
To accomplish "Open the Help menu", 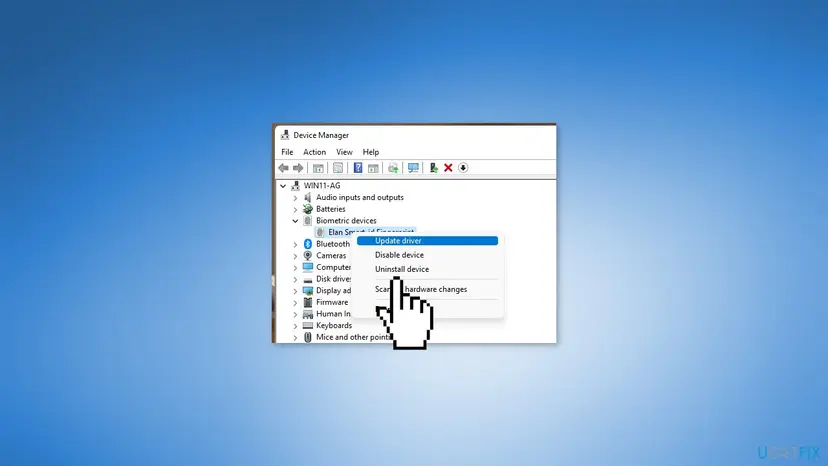I will click(371, 152).
